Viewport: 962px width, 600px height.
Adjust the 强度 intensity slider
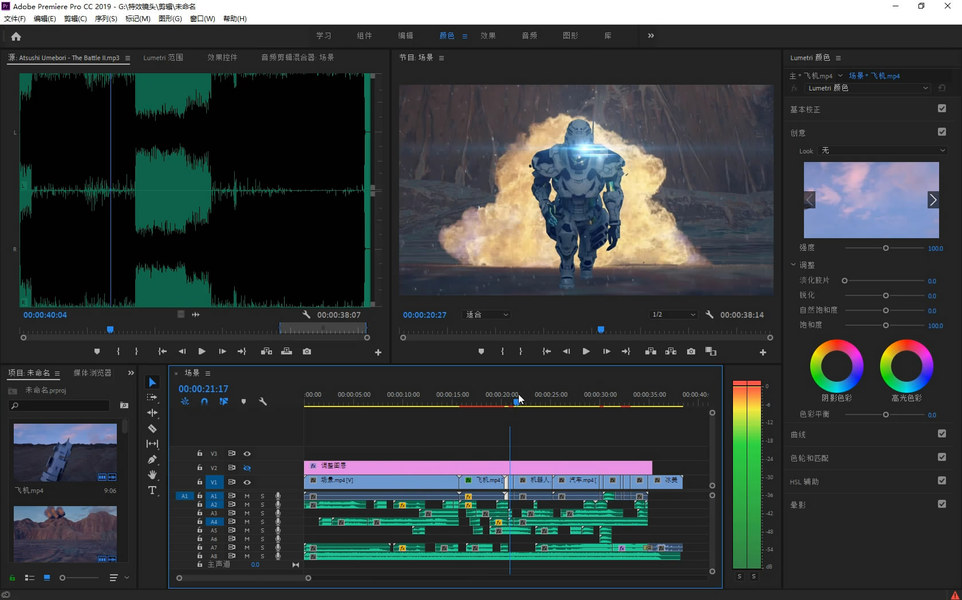pos(885,248)
